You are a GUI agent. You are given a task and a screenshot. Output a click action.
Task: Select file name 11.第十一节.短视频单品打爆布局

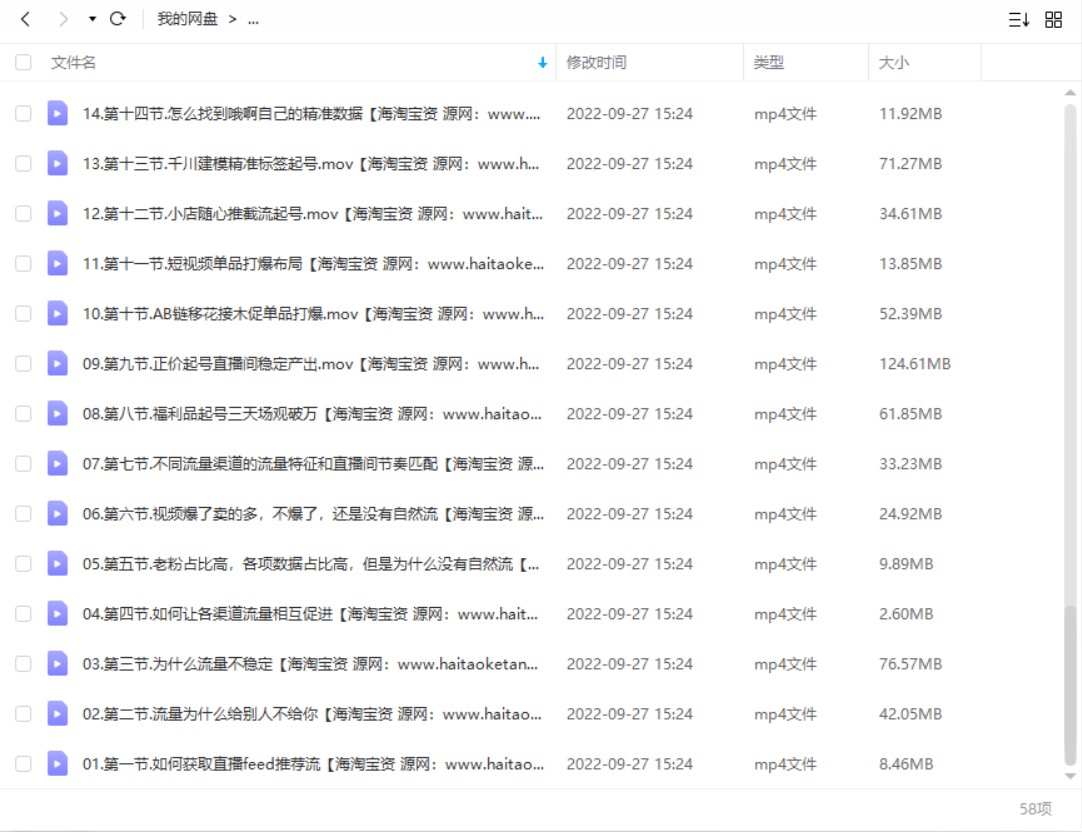(313, 264)
